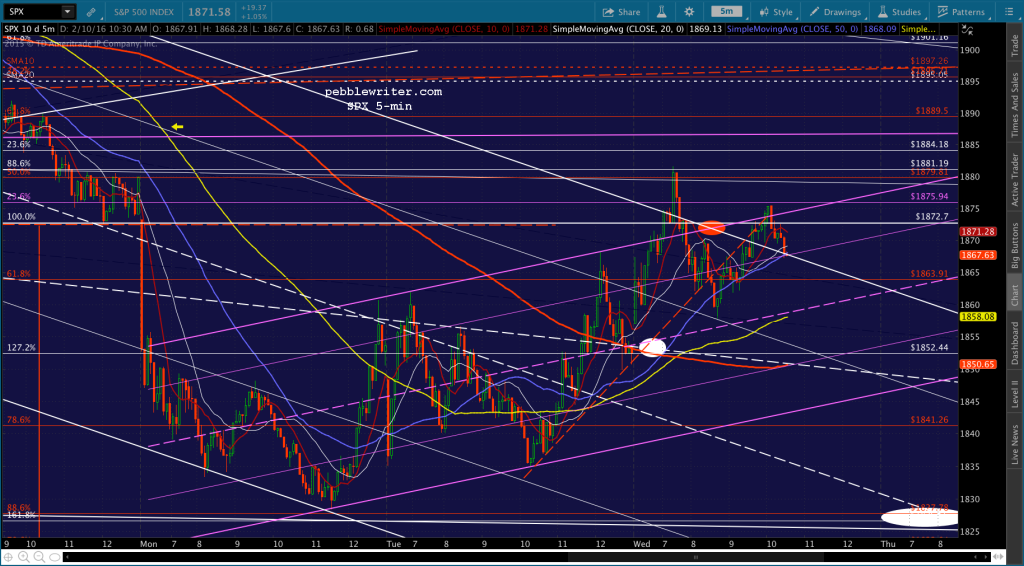Select the Chart sidebar tab
The image size is (1024, 566).
(1014, 294)
